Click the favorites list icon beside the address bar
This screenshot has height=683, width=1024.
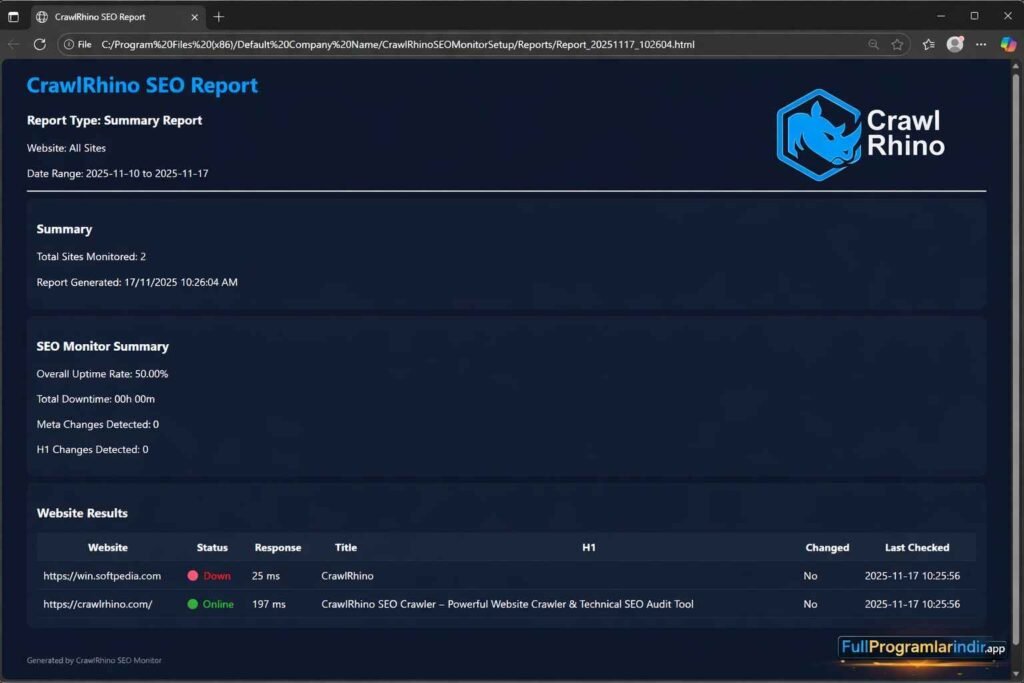[x=928, y=45]
